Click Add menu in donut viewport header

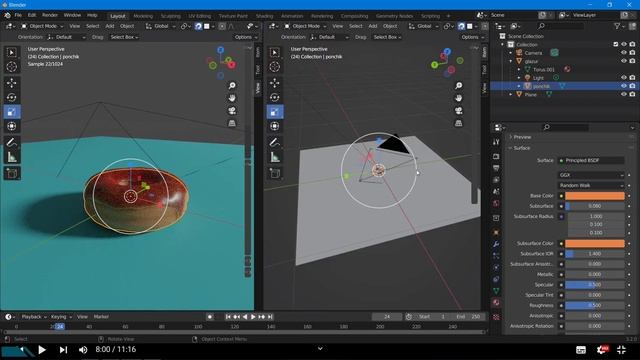coord(110,26)
